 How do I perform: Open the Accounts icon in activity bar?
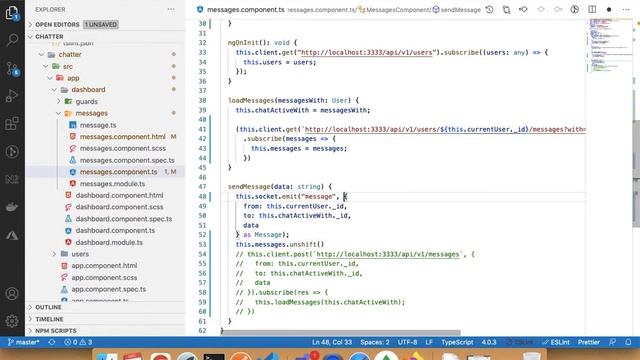coord(12,293)
